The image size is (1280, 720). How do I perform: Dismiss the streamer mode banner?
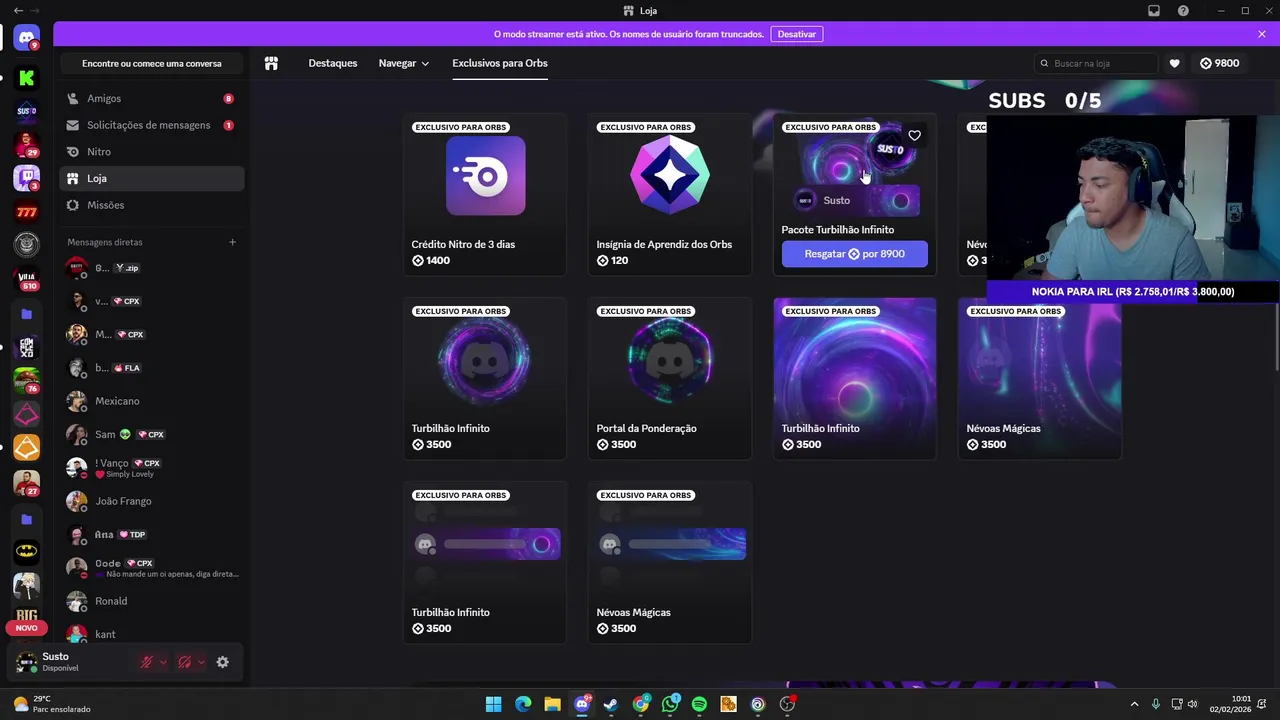[x=1262, y=34]
